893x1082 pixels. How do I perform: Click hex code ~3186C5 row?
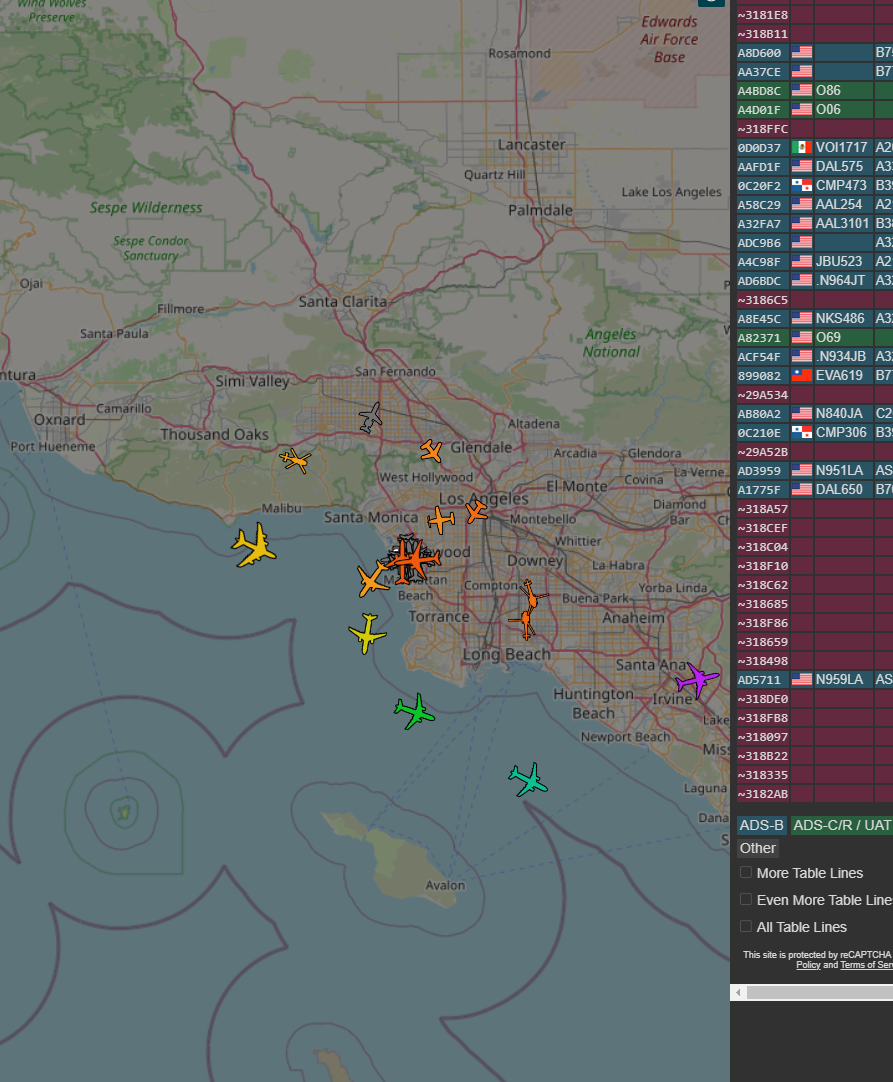(x=763, y=300)
